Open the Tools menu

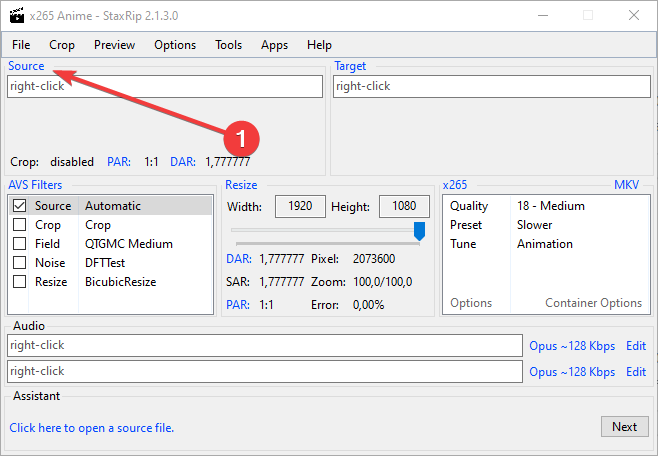click(228, 45)
